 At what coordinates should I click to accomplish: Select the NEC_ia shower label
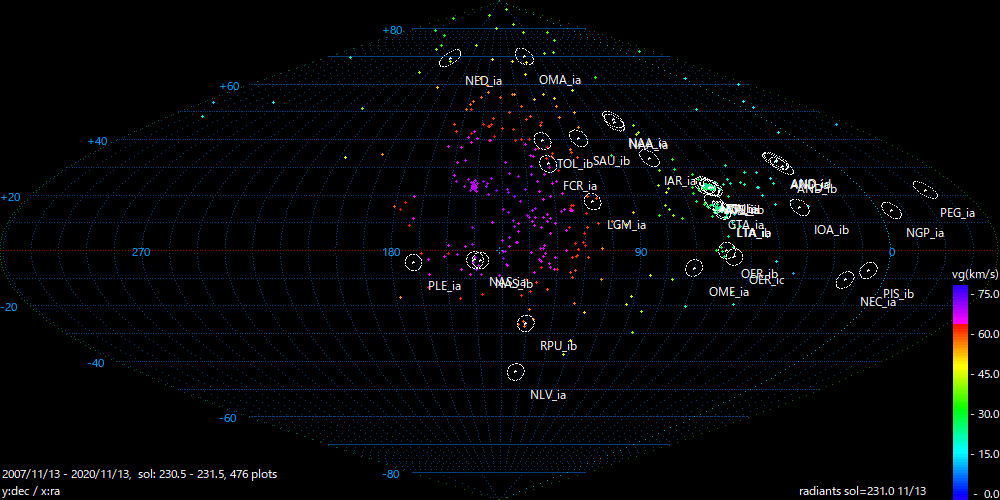(x=877, y=302)
